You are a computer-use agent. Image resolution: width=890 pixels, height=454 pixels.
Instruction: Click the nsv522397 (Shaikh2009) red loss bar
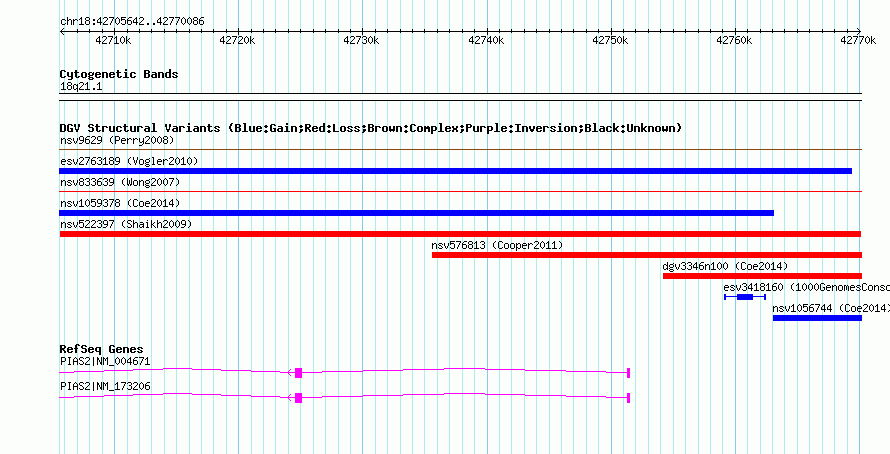tap(460, 234)
